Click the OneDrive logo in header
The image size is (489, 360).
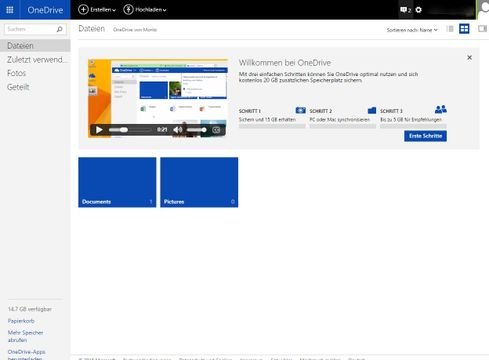(45, 10)
